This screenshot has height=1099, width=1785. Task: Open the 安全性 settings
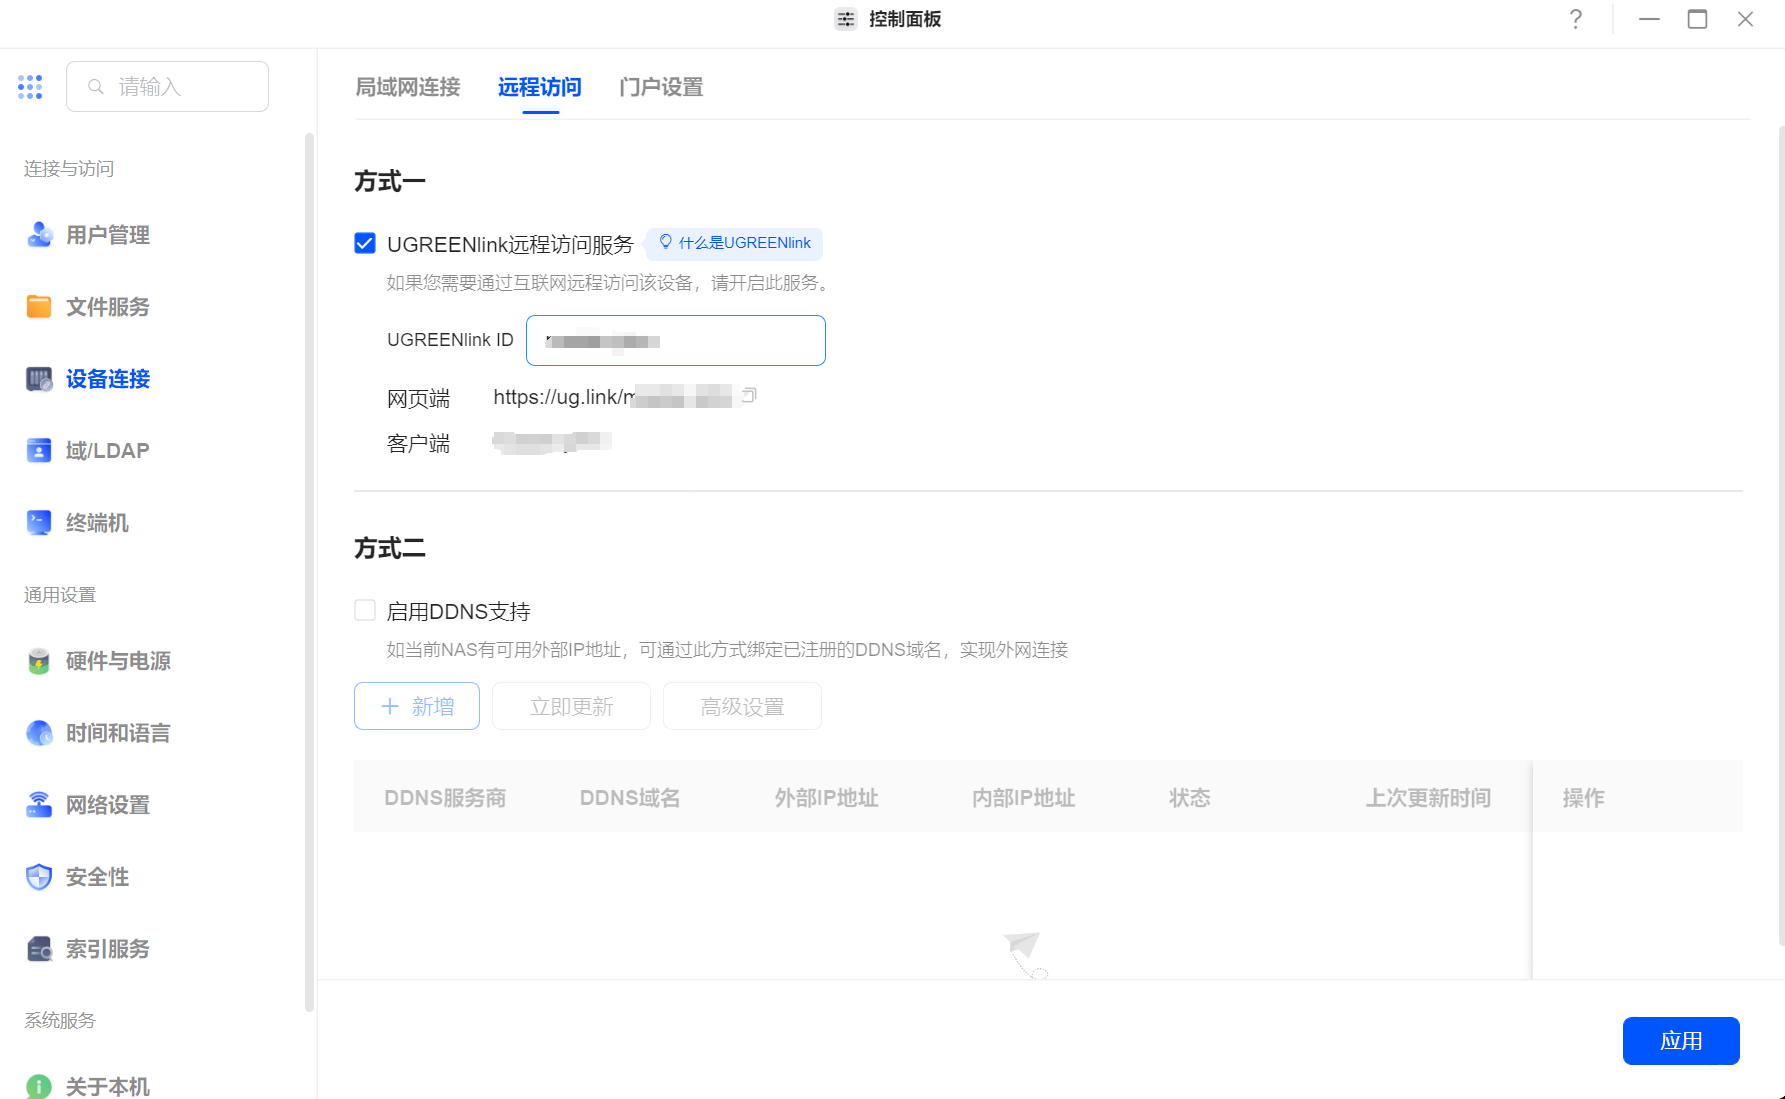96,877
